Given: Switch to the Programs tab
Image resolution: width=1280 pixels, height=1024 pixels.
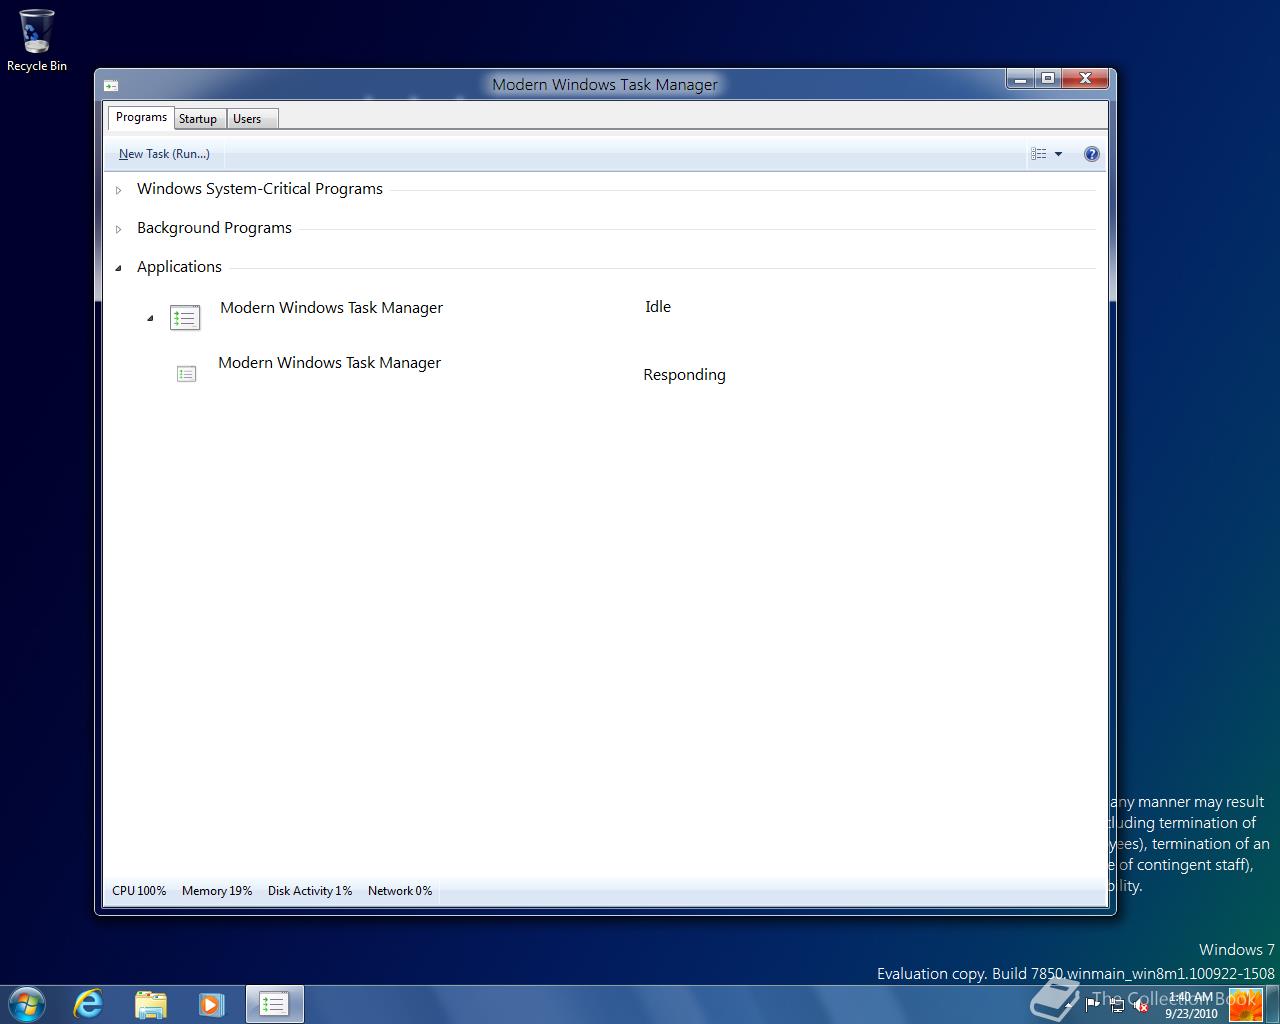Looking at the screenshot, I should coord(141,118).
